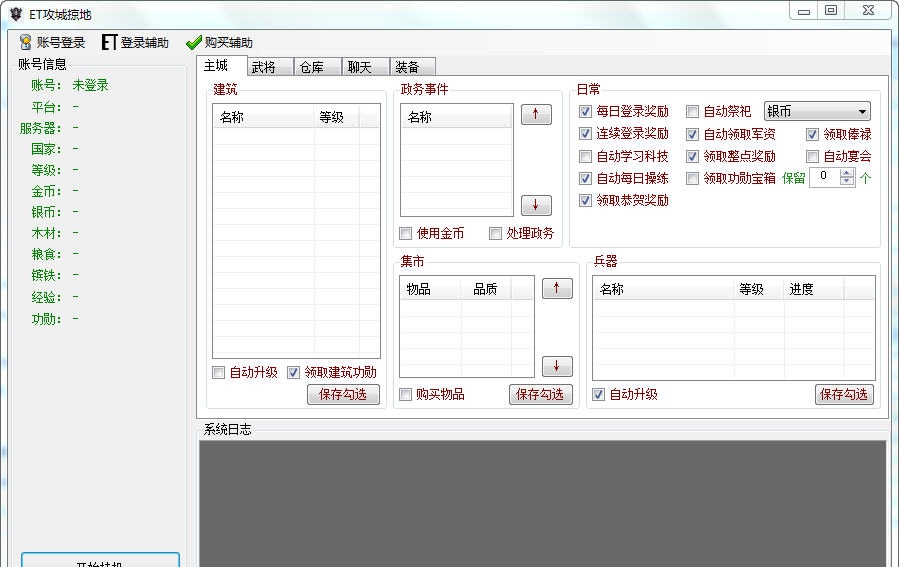Uncheck the 领取俸禄 checkbox
Screen dimensions: 899x567
point(812,134)
